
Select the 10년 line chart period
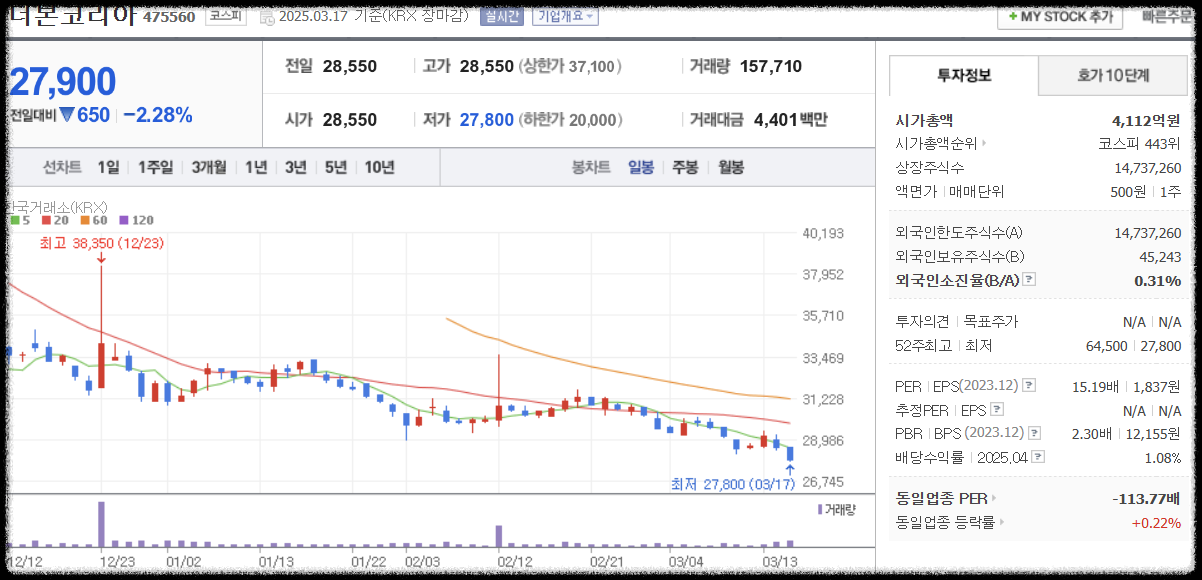tap(379, 167)
